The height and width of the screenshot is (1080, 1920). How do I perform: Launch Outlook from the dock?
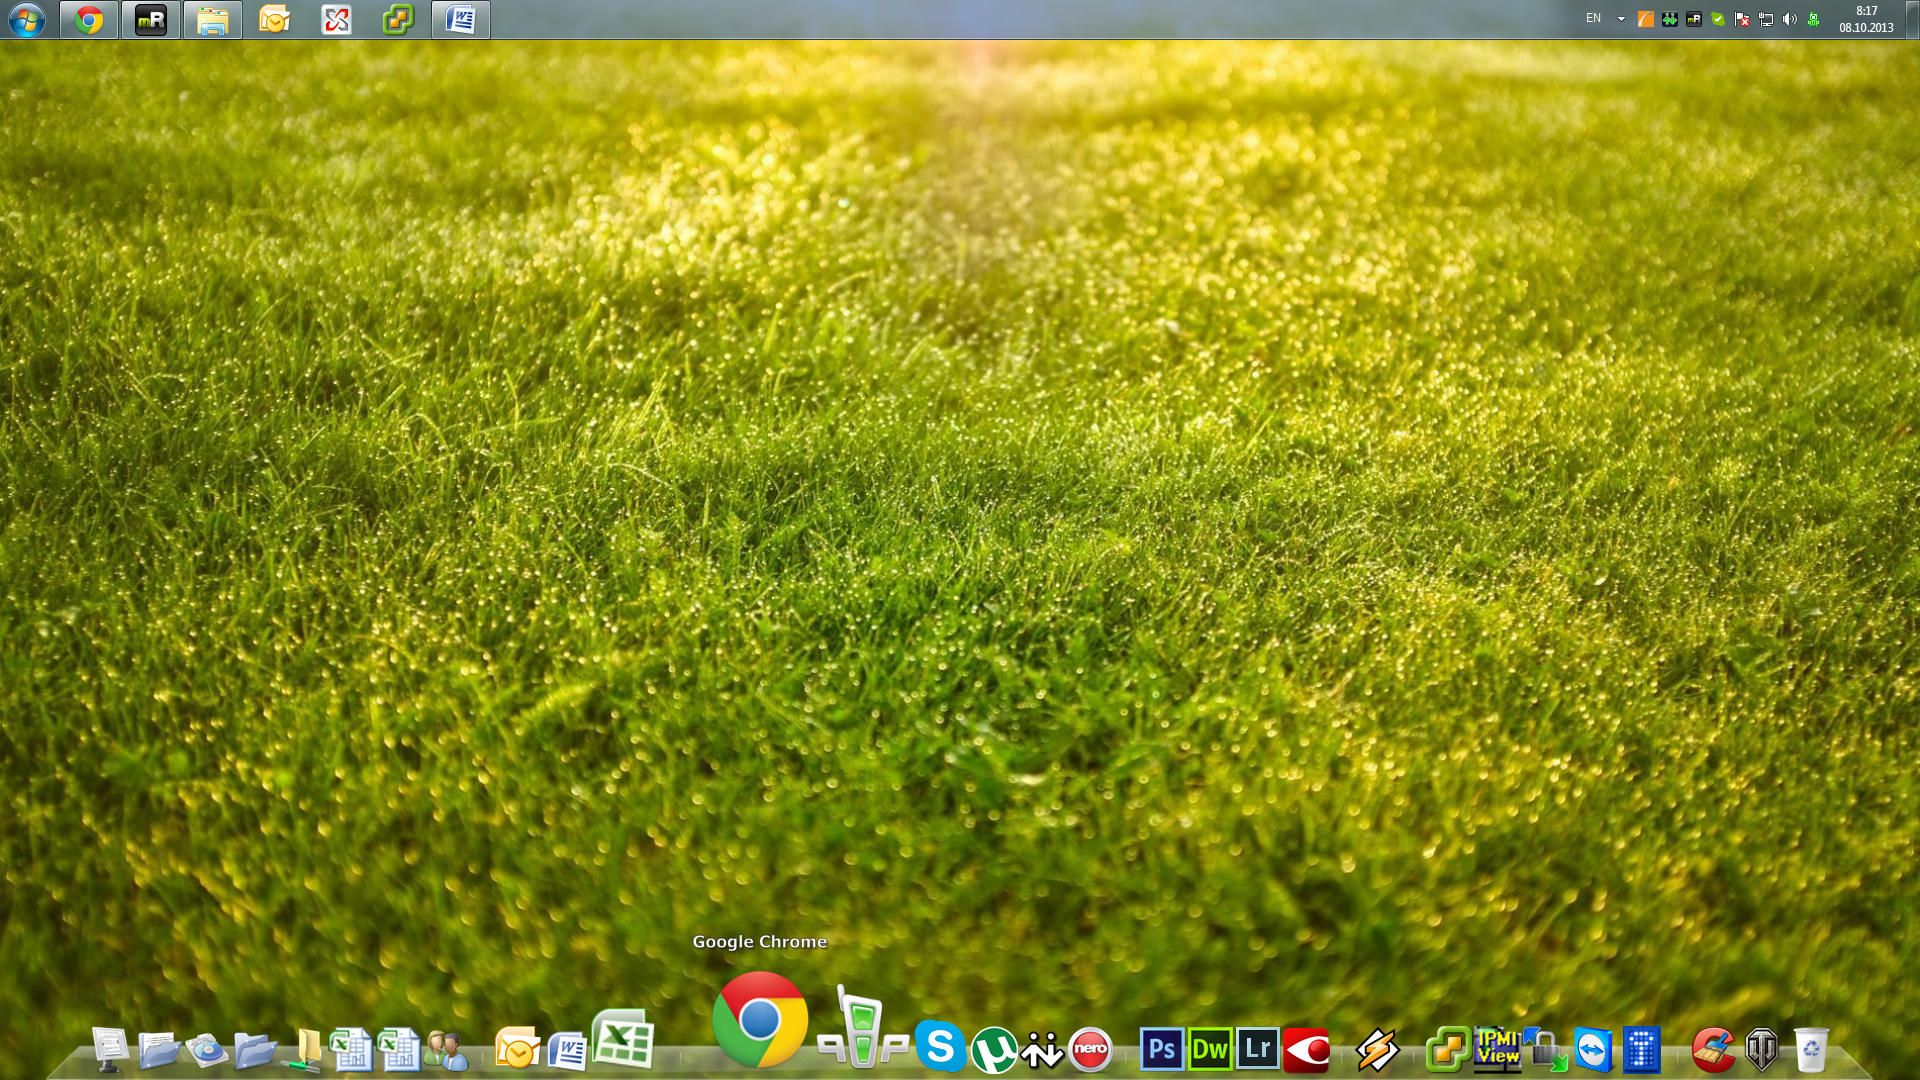coord(518,1050)
